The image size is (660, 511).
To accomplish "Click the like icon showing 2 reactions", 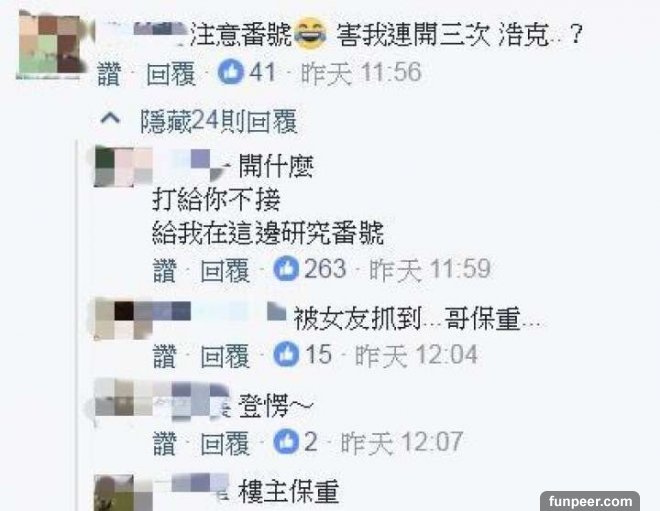I will coord(286,442).
